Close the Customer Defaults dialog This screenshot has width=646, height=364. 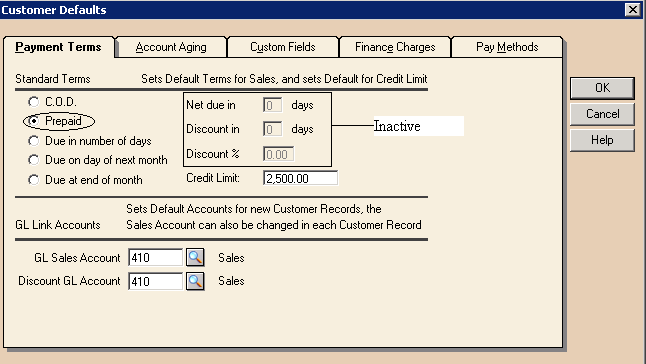click(x=633, y=9)
